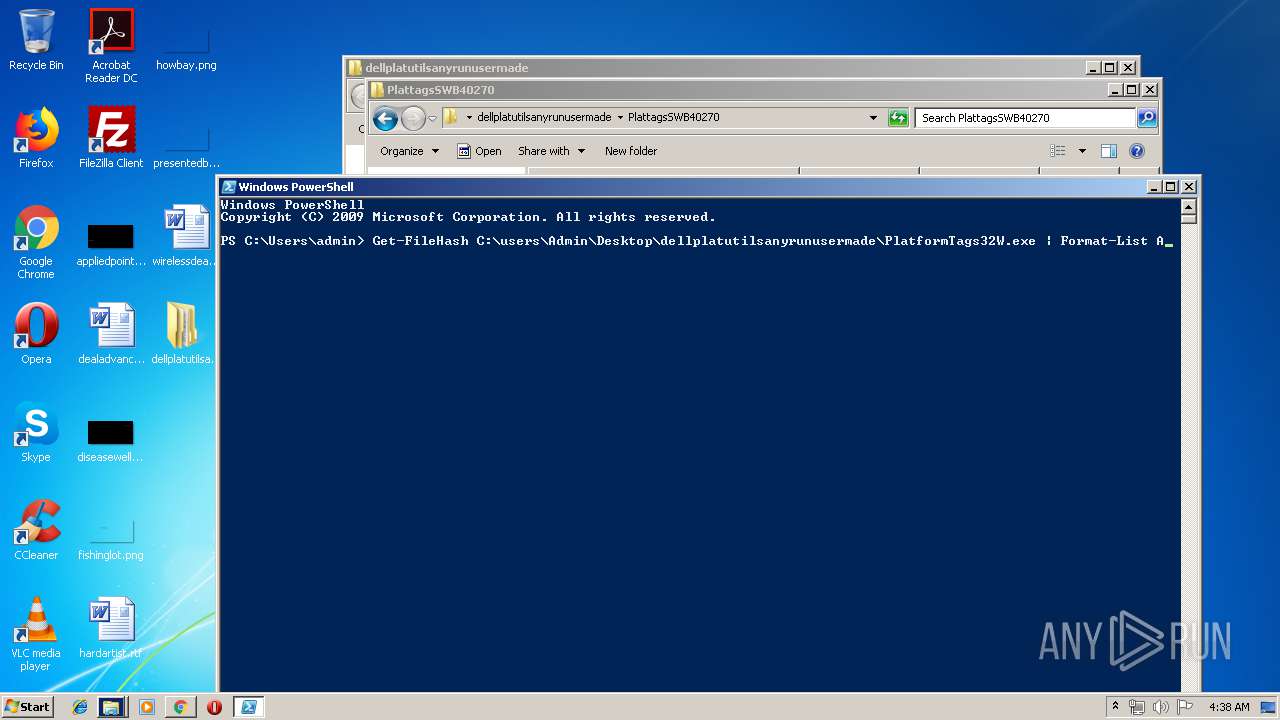
Task: Select the dealadvanc Word document
Action: point(111,334)
